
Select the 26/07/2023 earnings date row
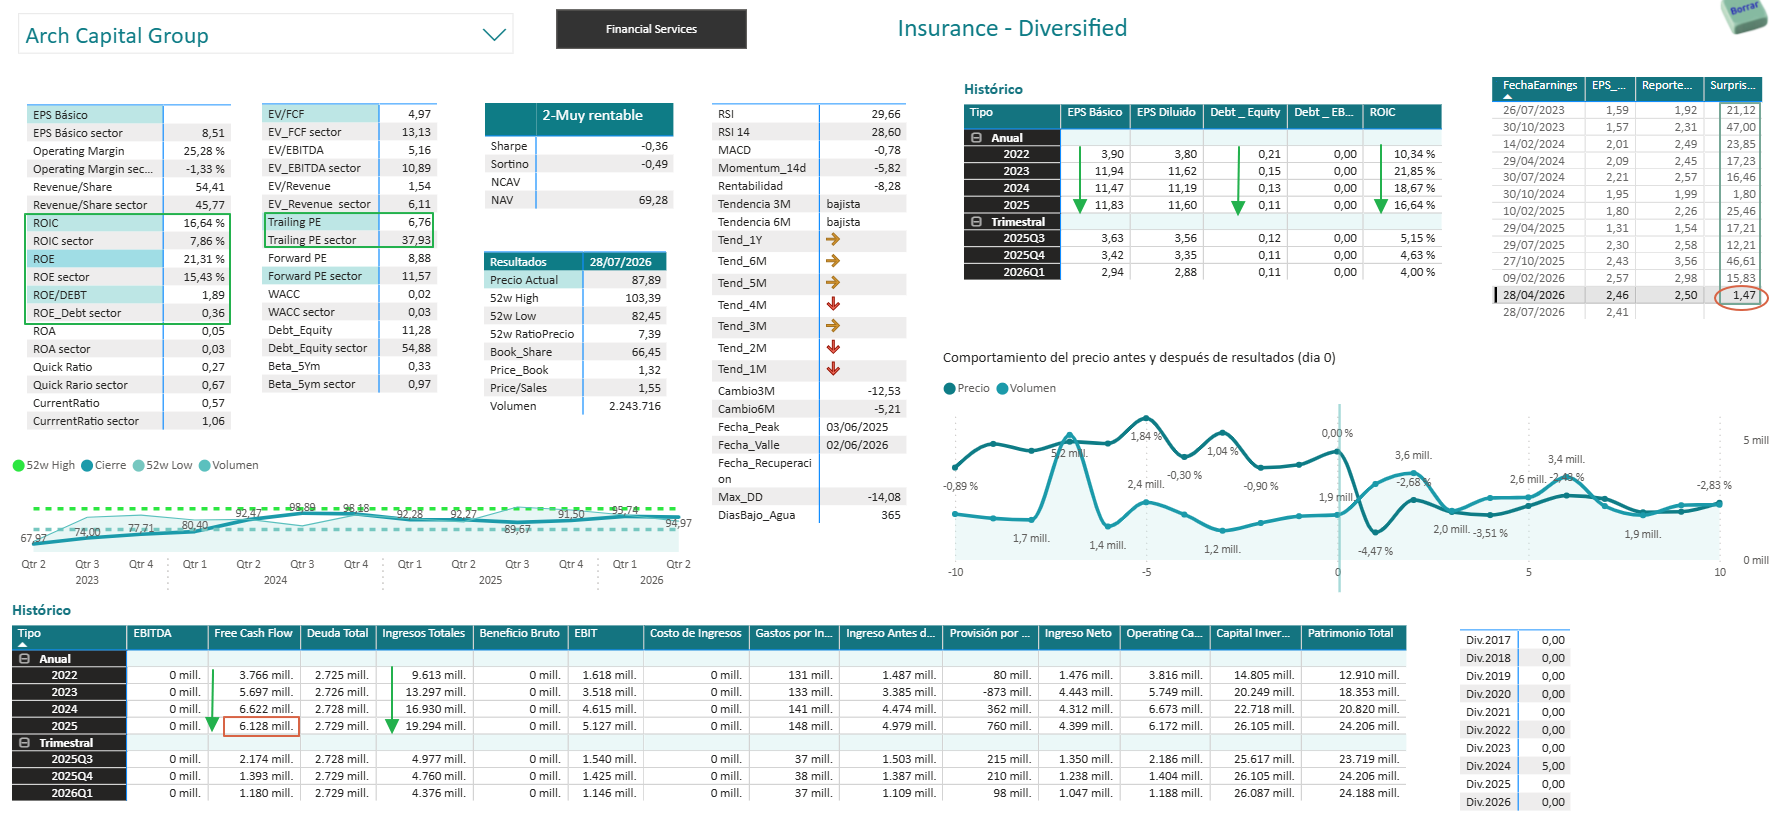point(1627,110)
